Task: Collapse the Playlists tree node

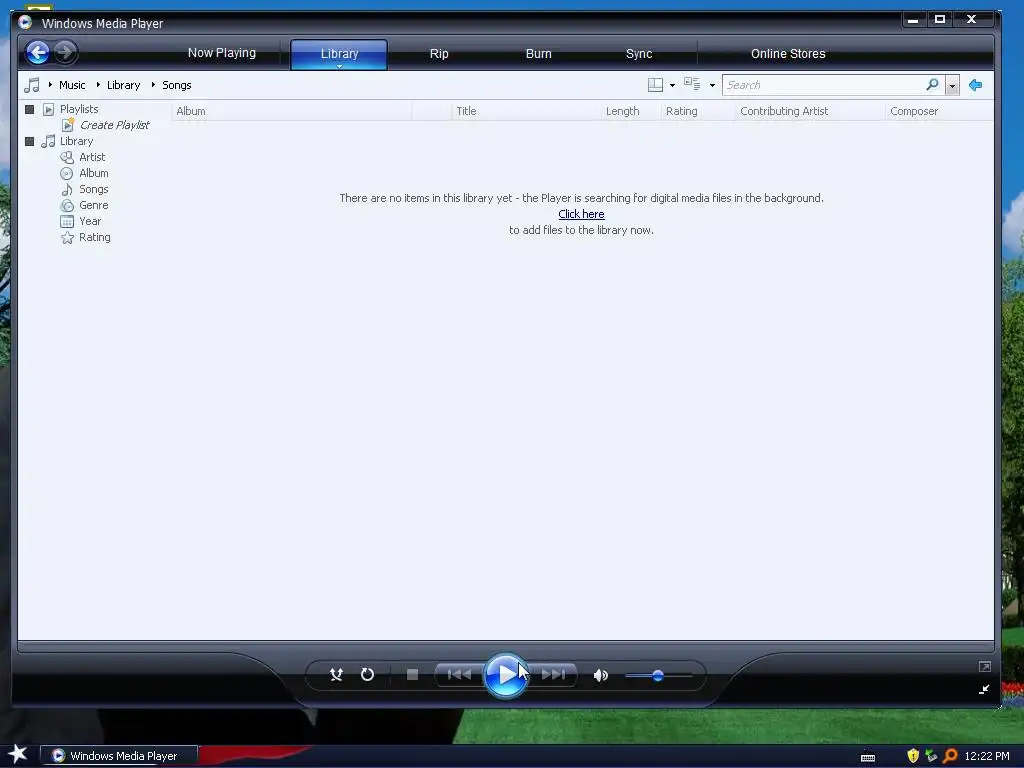Action: click(x=29, y=109)
